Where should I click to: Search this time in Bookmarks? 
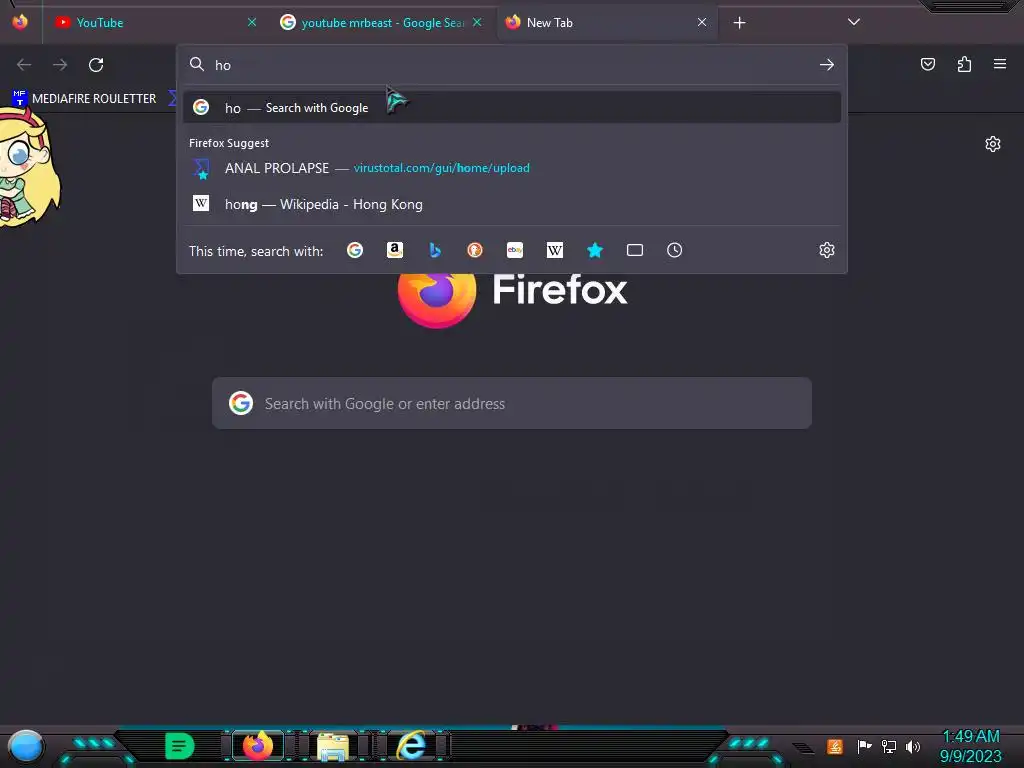pyautogui.click(x=595, y=250)
